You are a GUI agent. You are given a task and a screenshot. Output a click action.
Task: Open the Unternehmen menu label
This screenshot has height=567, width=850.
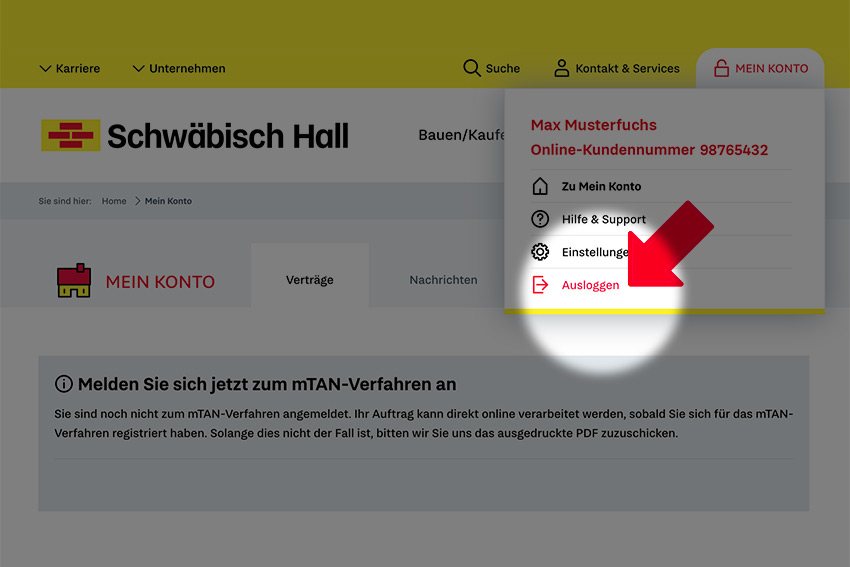(x=187, y=69)
